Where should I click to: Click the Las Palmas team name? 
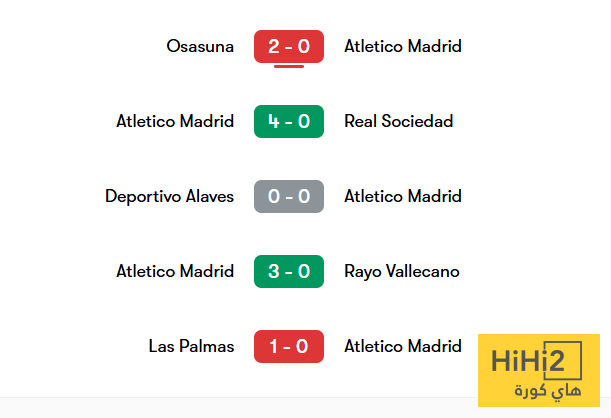pyautogui.click(x=191, y=346)
